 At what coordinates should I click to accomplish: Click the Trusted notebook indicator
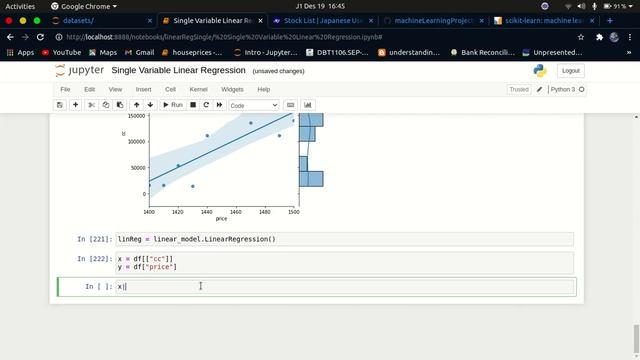pos(519,89)
